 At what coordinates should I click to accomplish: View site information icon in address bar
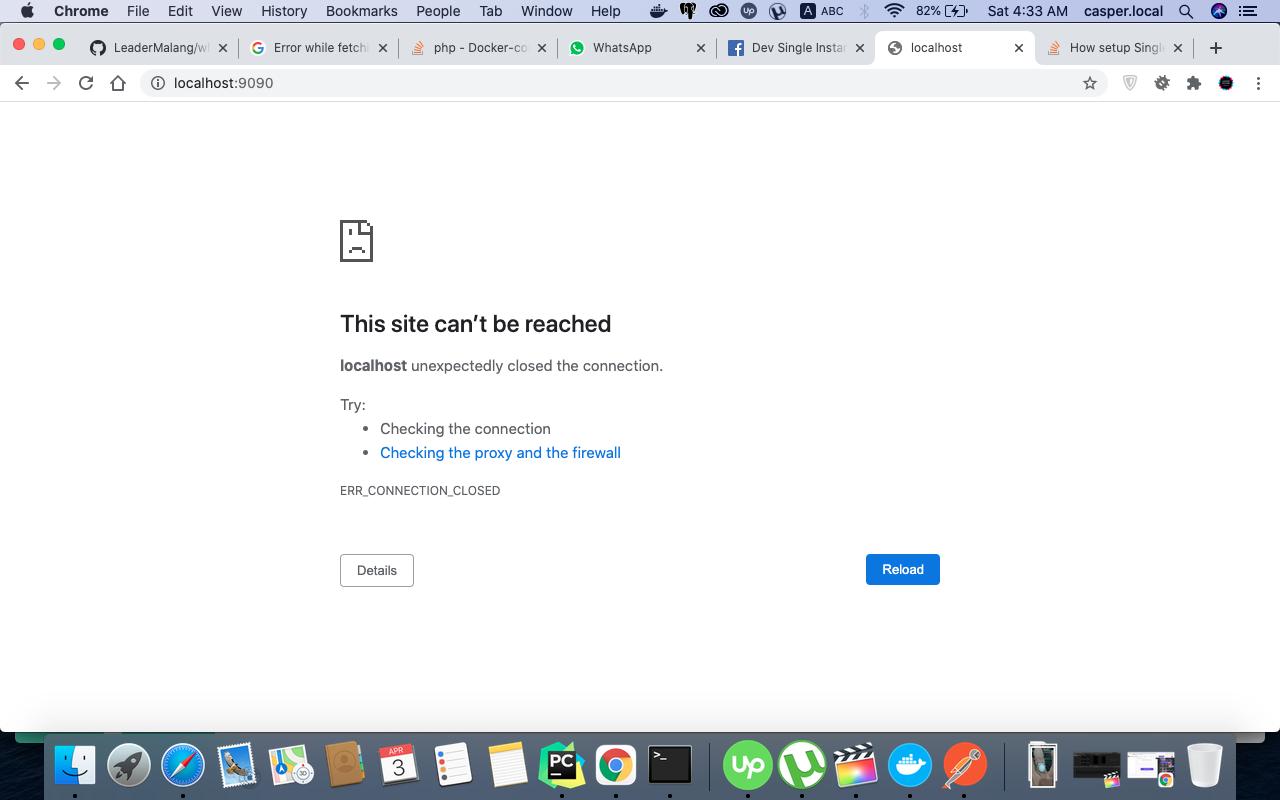(157, 83)
